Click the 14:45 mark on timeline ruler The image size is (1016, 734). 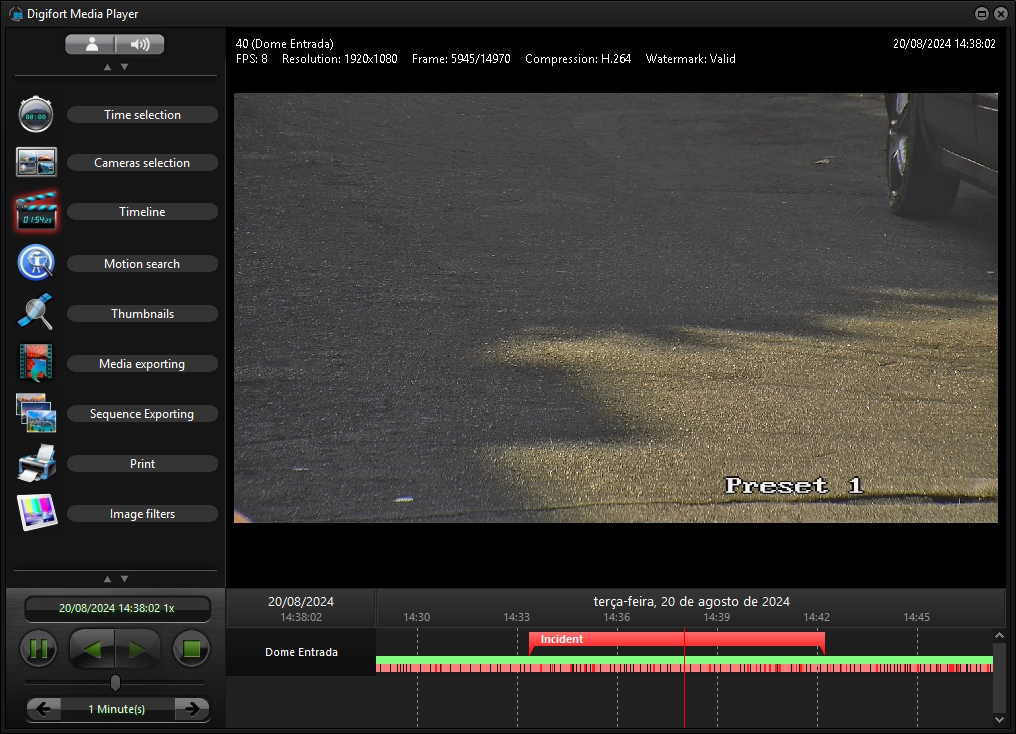[916, 617]
